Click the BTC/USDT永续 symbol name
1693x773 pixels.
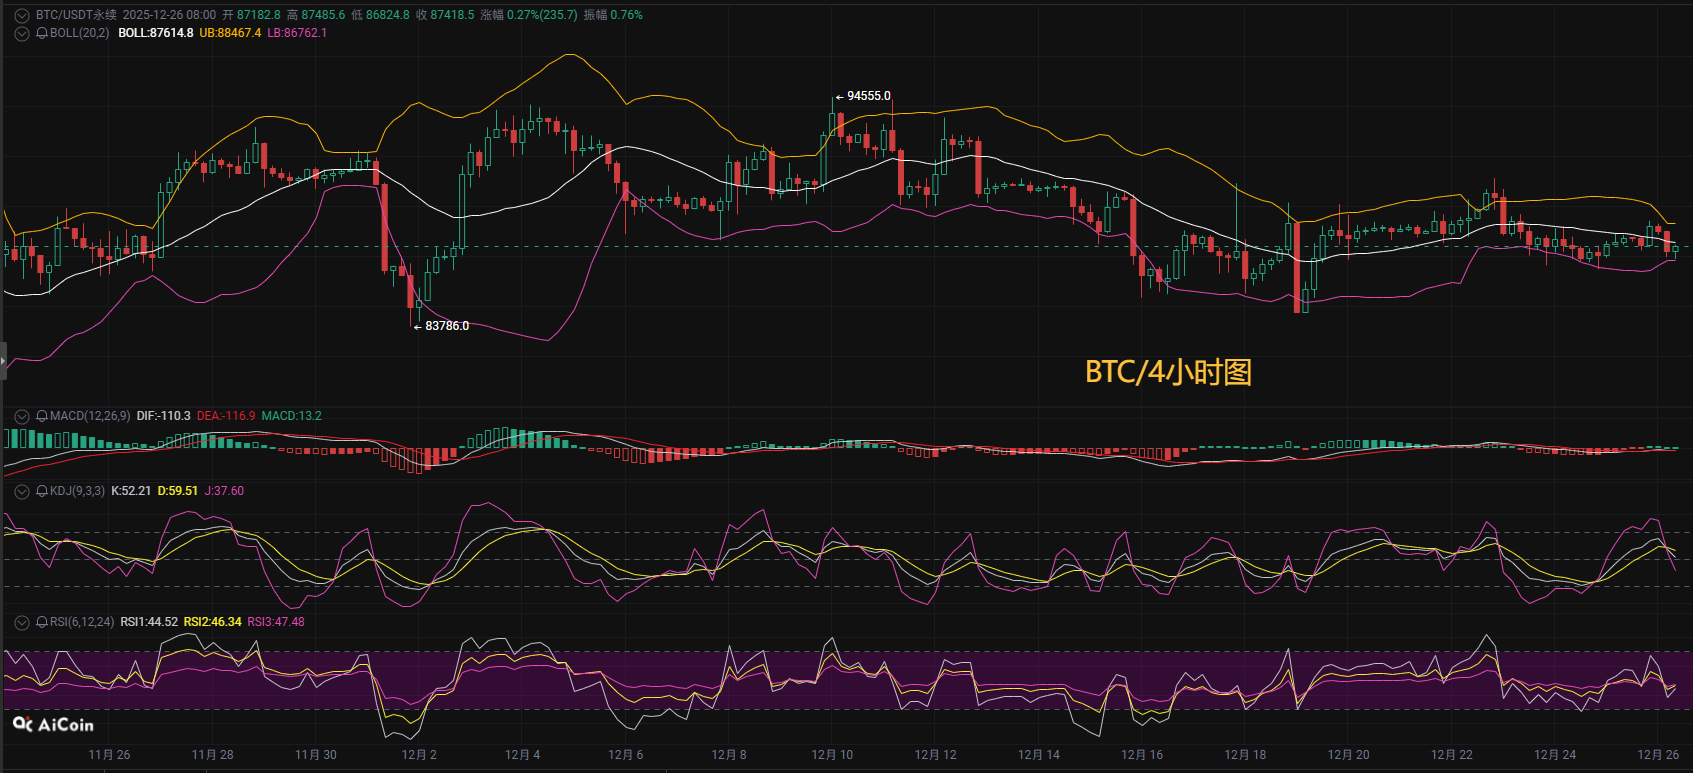point(76,16)
